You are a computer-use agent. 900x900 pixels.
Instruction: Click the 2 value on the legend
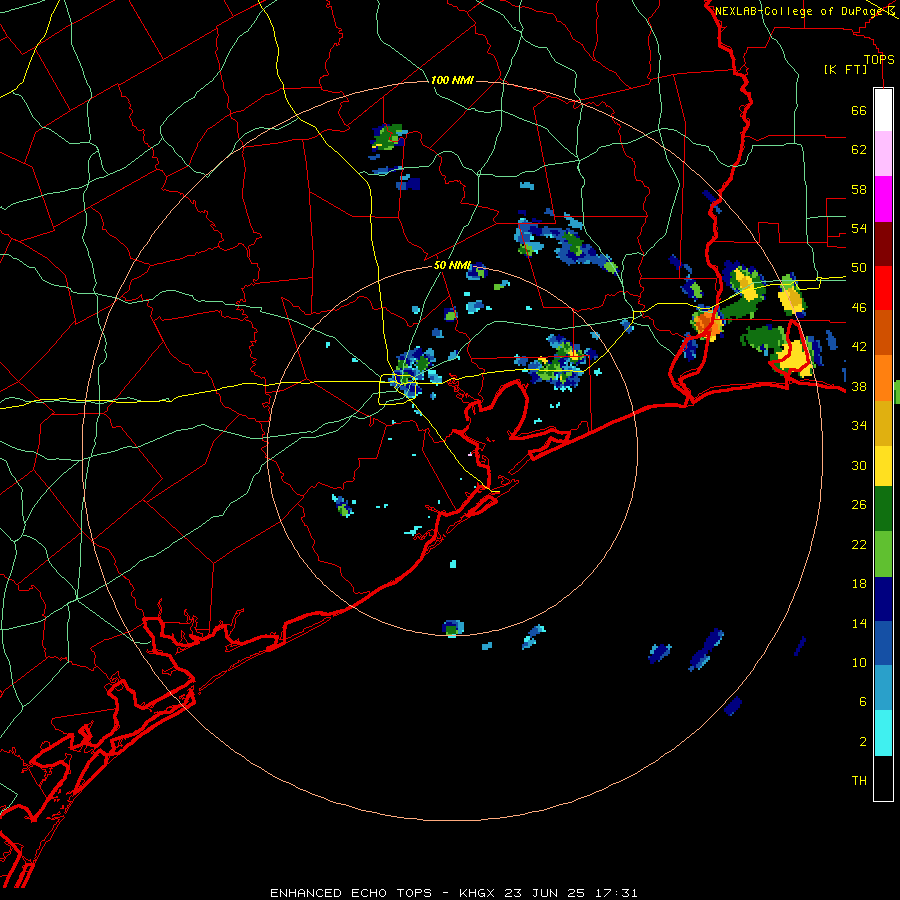pos(863,742)
